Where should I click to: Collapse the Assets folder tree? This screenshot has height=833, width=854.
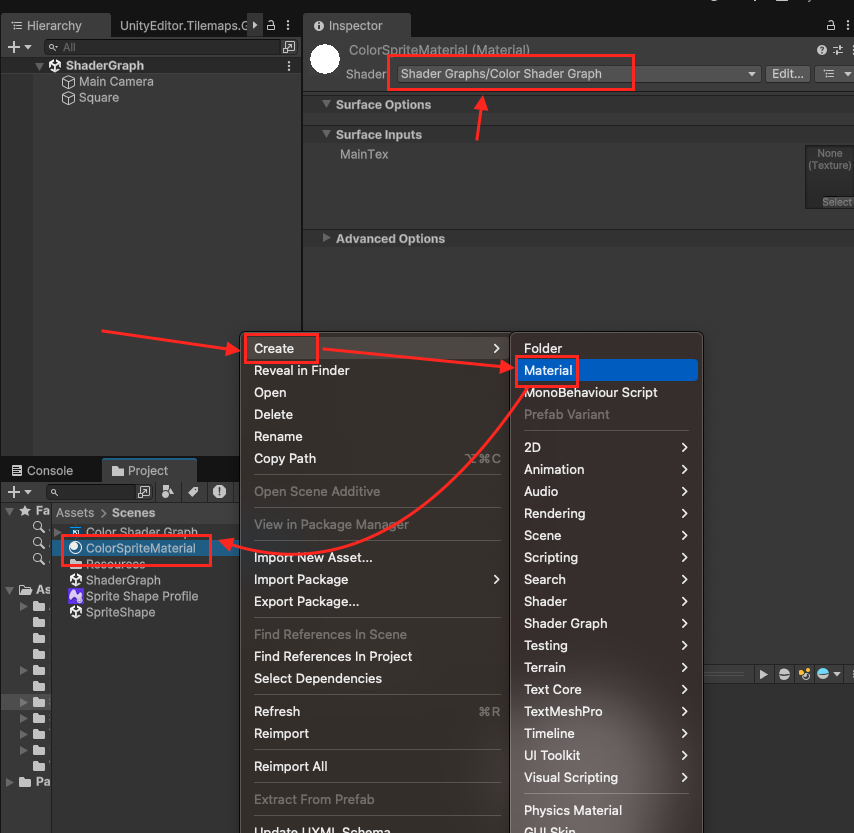point(10,590)
